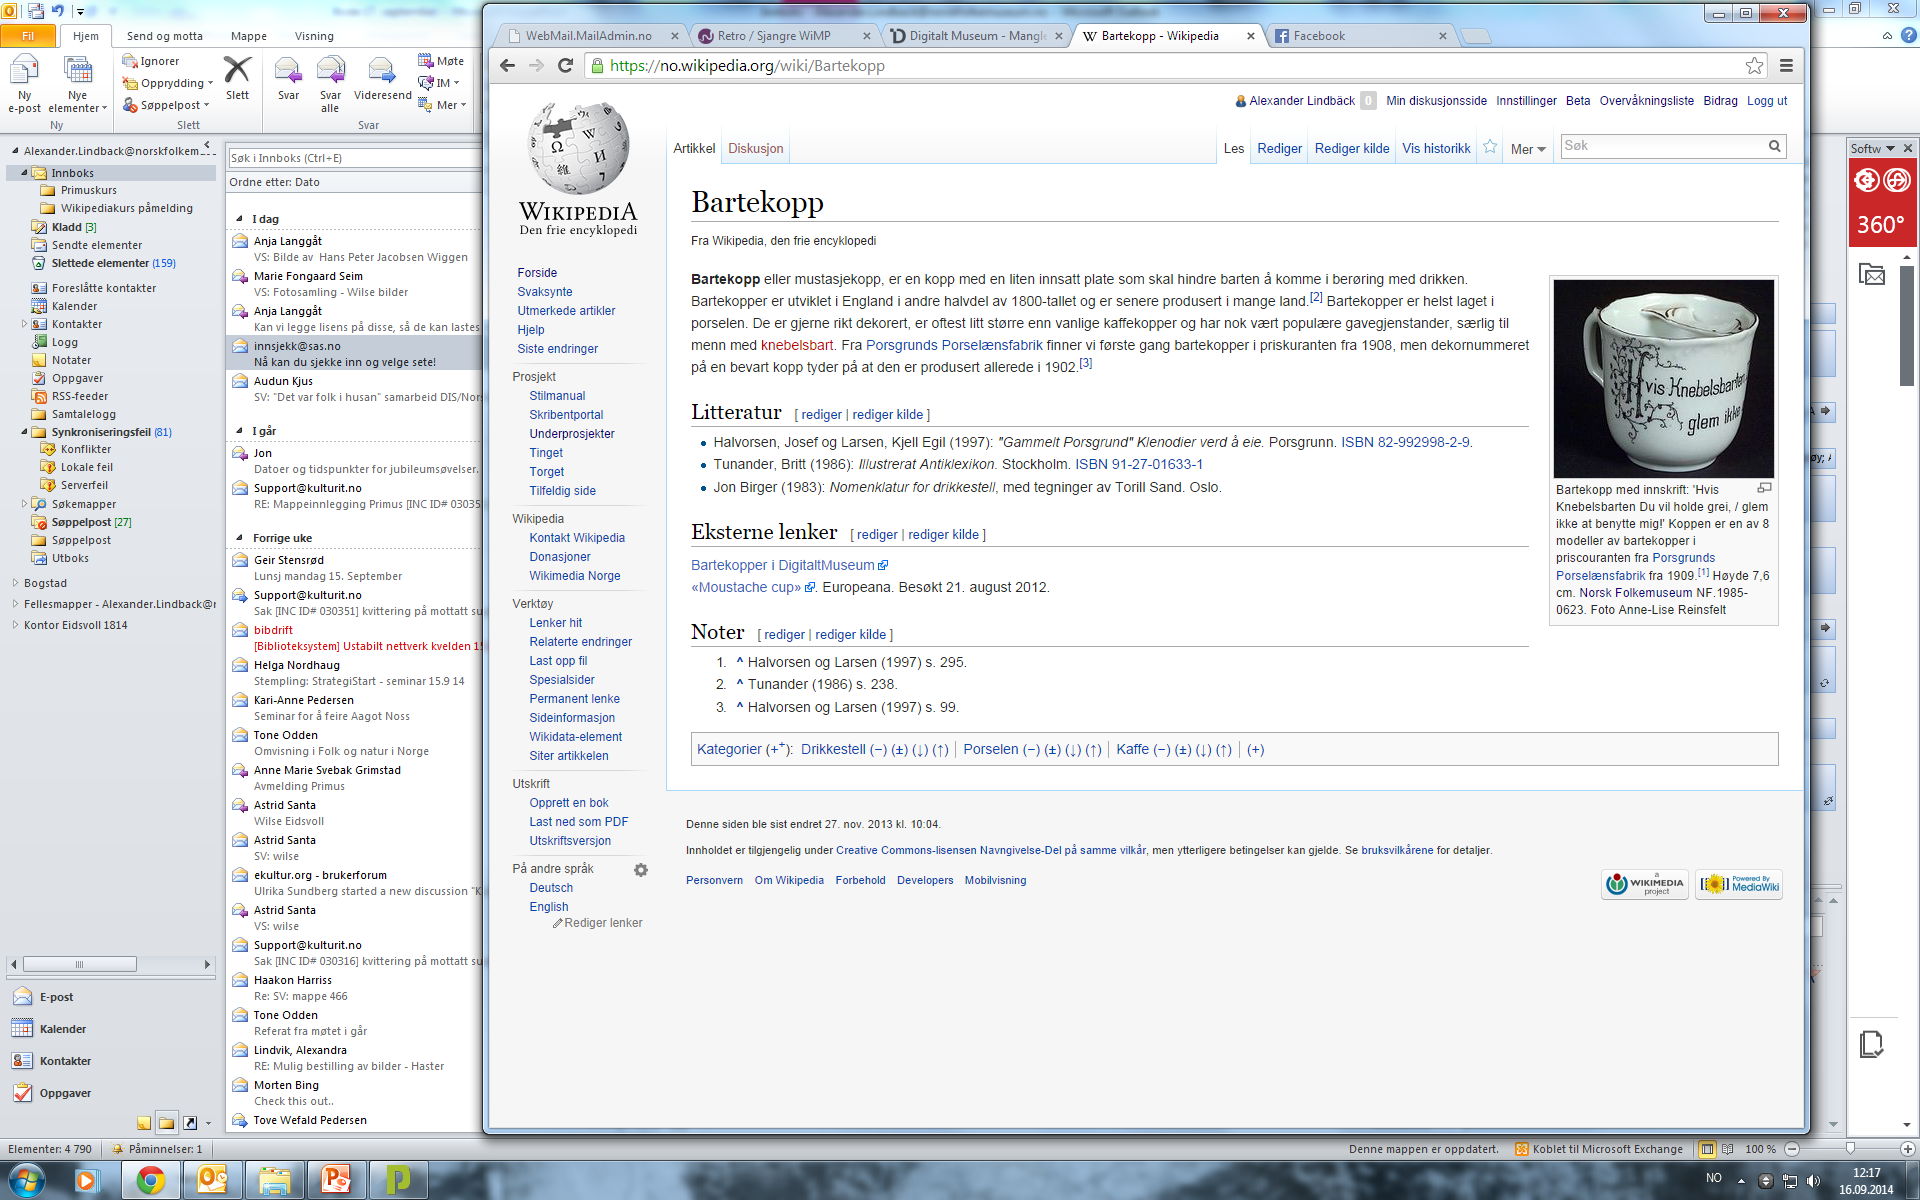1920x1200 pixels.
Task: Click PowerPoint icon on Windows taskbar
Action: click(x=336, y=1180)
